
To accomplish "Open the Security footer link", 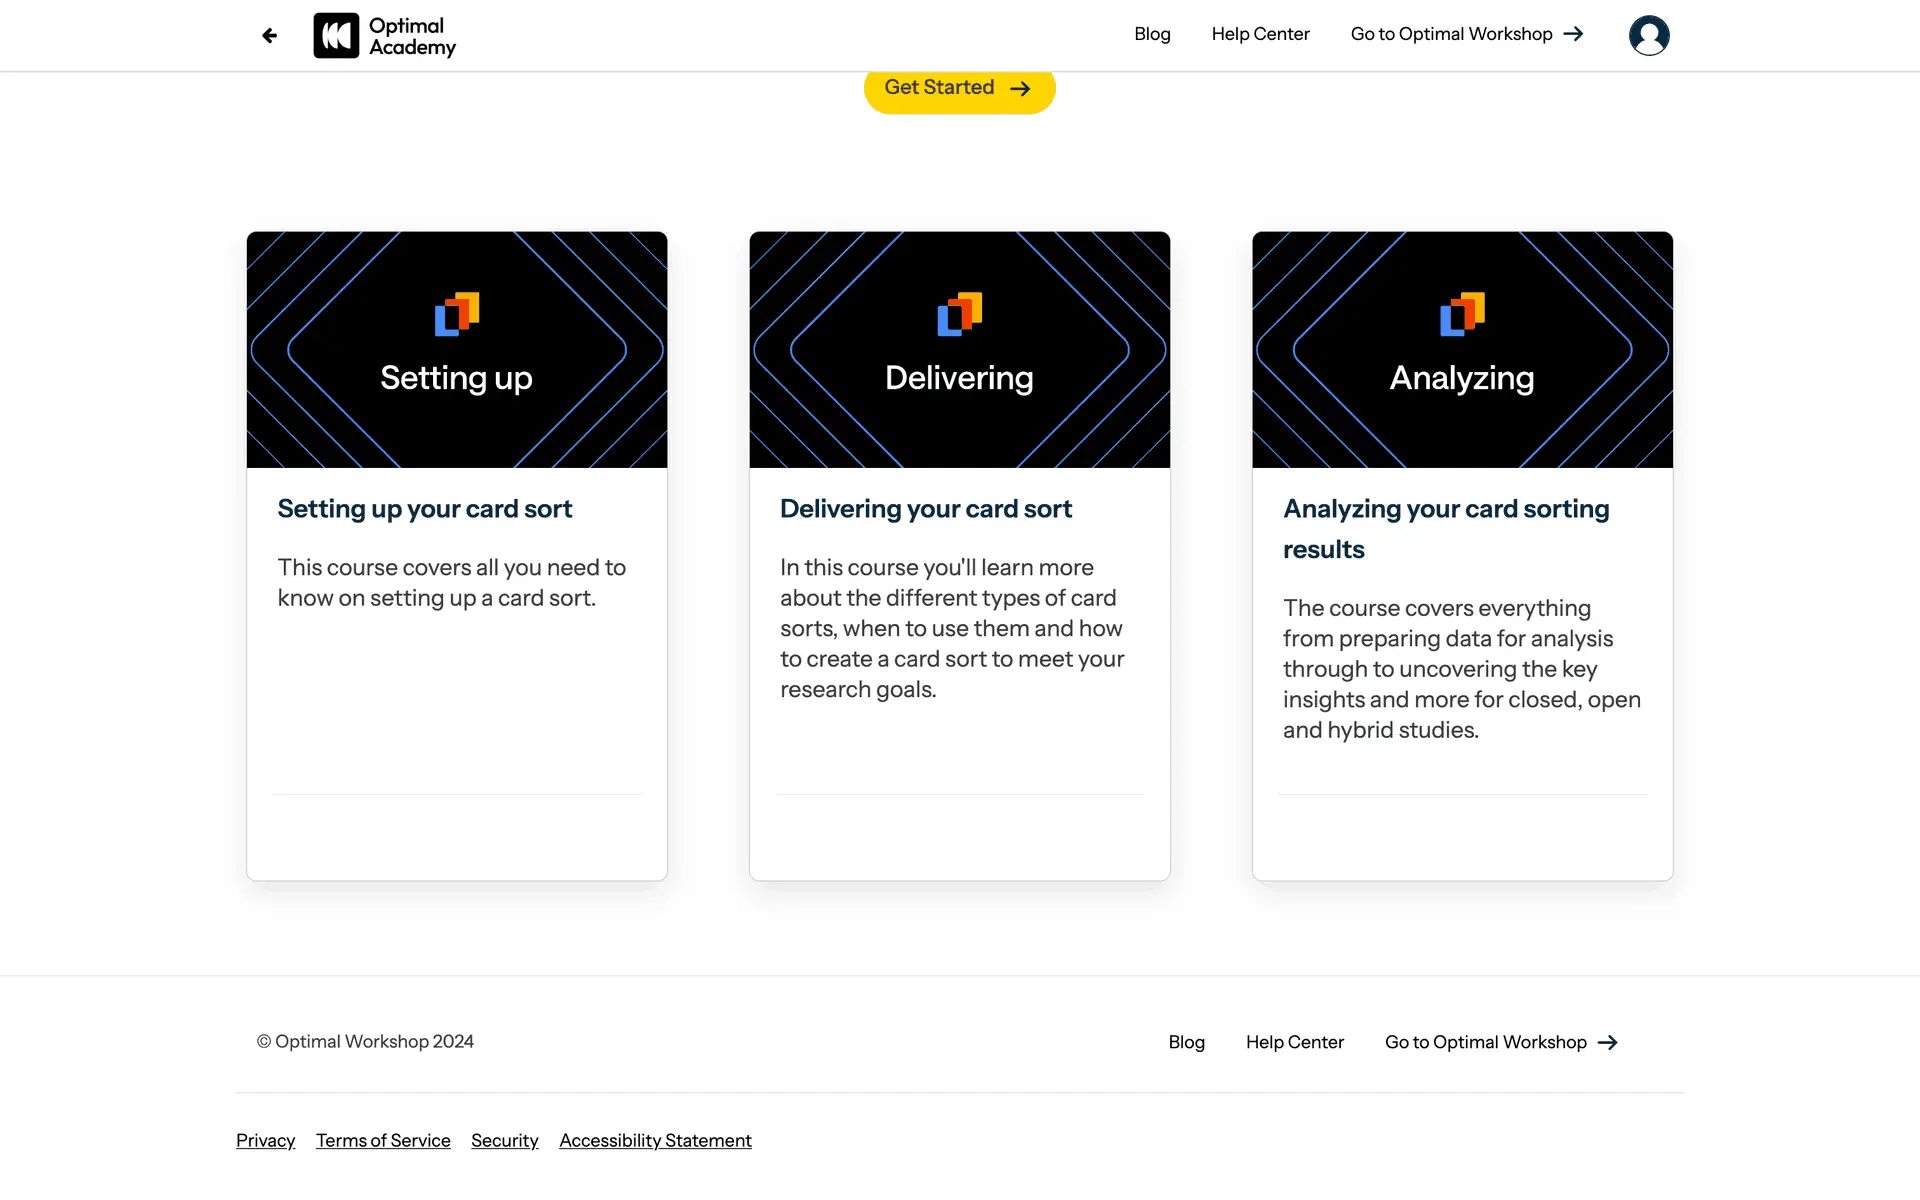I will click(504, 1140).
